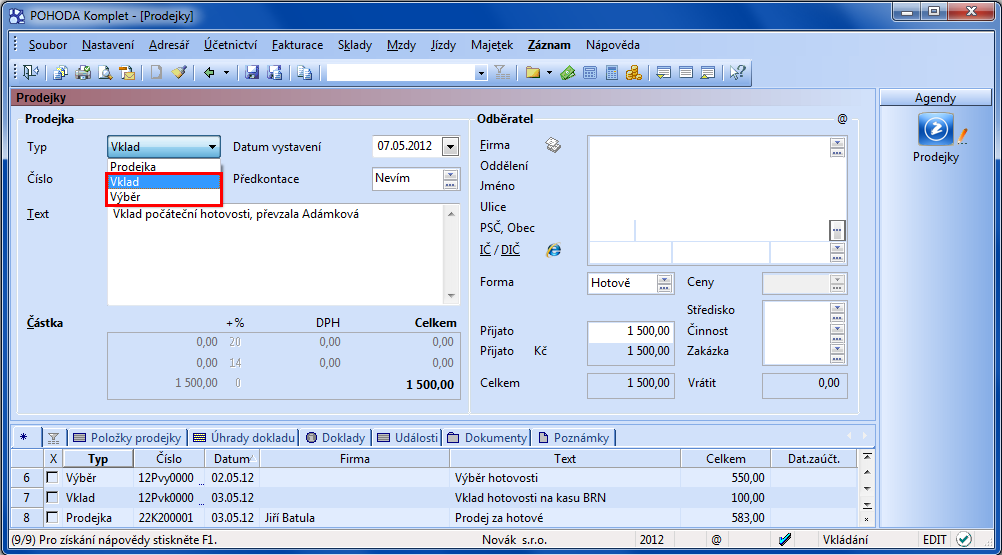
Task: Switch to Úhrady dokladu tab
Action: click(x=244, y=437)
